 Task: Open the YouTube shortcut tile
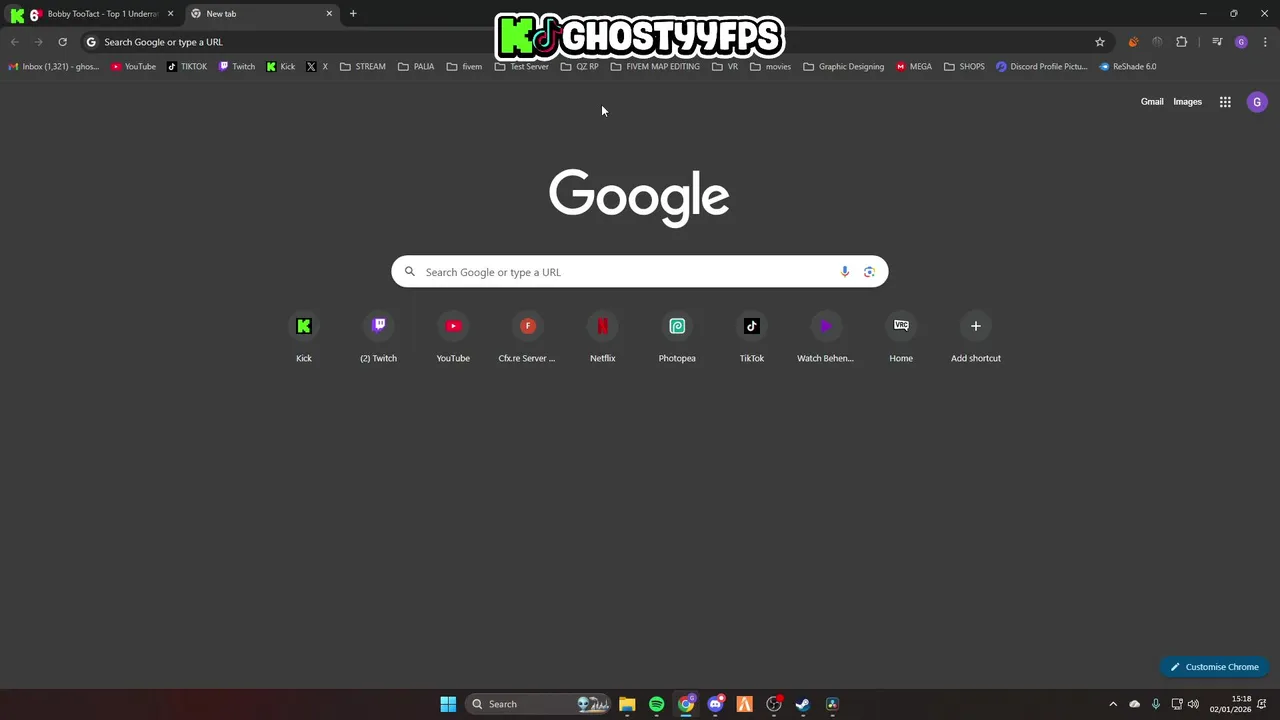[453, 338]
